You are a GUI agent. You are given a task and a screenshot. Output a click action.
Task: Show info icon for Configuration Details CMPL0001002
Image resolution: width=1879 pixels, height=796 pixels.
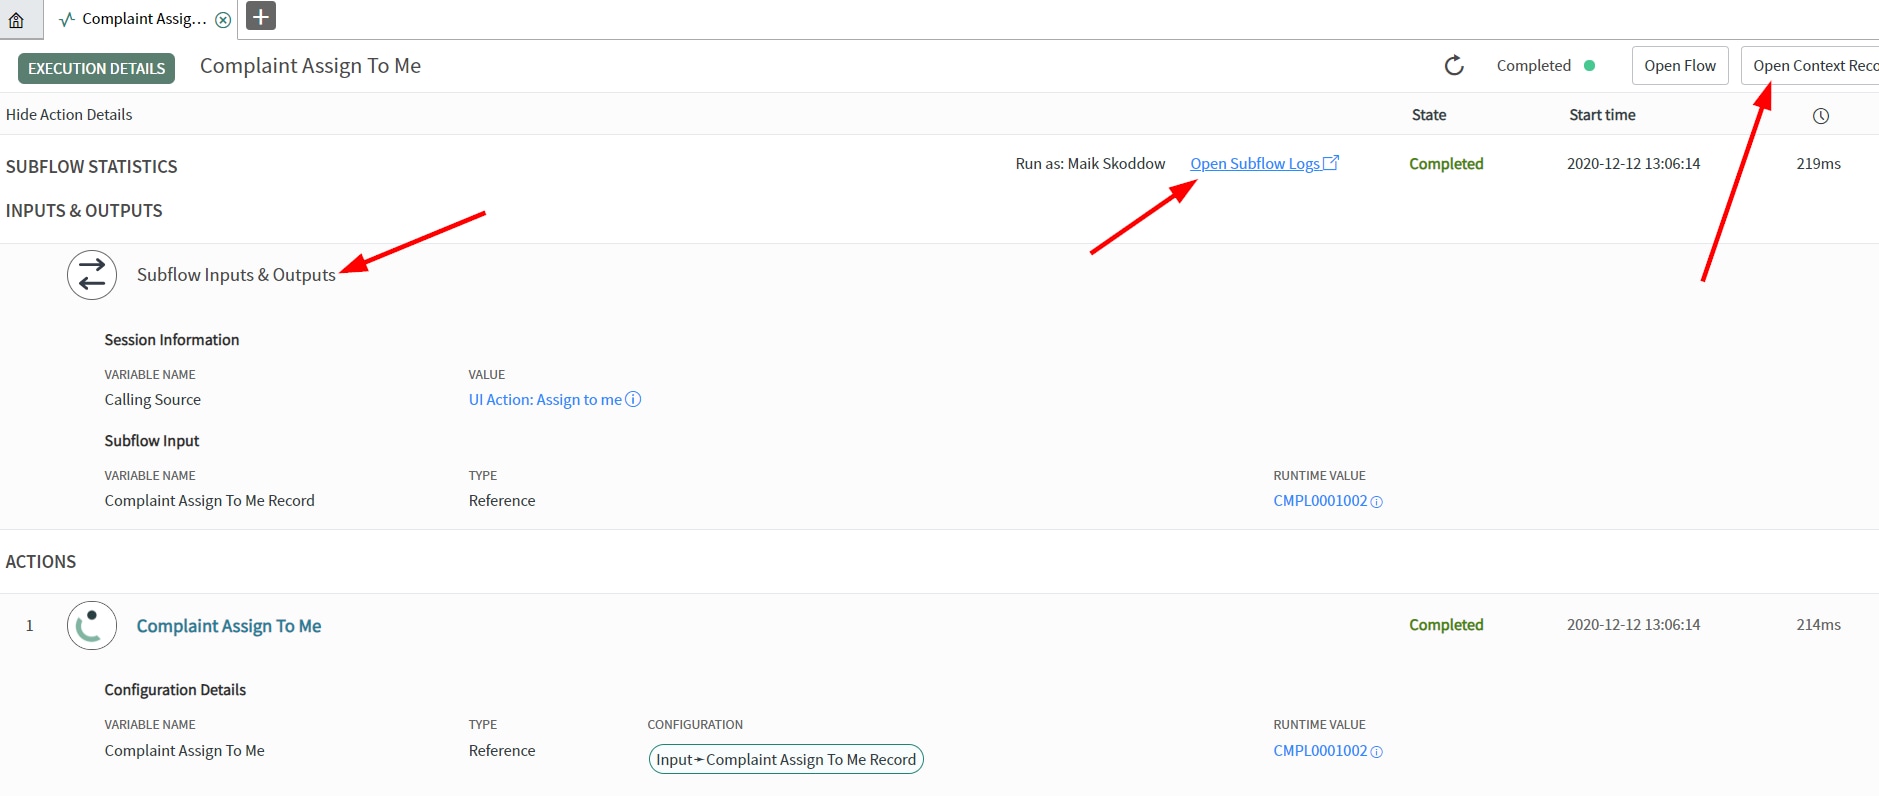(x=1376, y=752)
